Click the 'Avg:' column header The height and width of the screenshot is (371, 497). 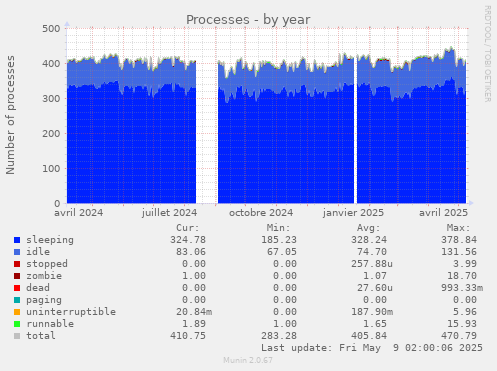coord(369,228)
